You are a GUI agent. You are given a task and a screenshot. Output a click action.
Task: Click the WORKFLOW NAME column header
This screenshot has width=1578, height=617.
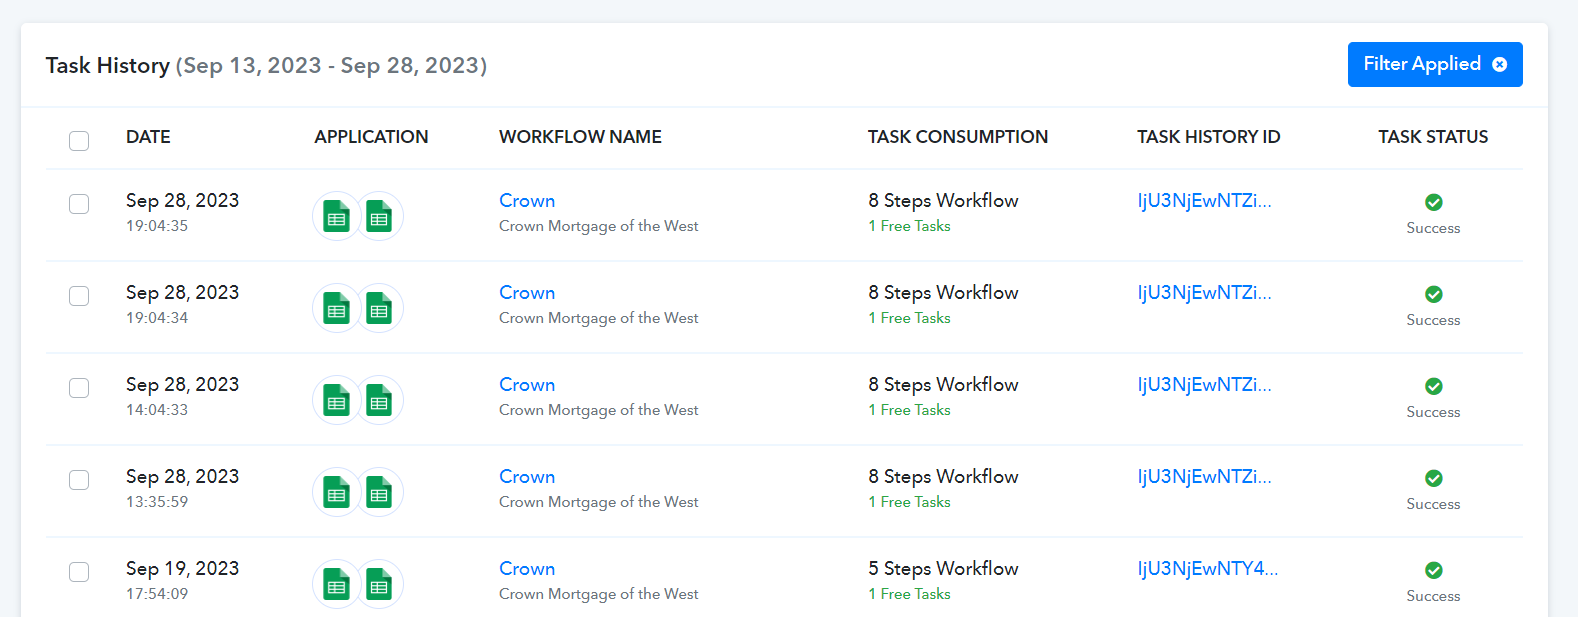(x=580, y=137)
